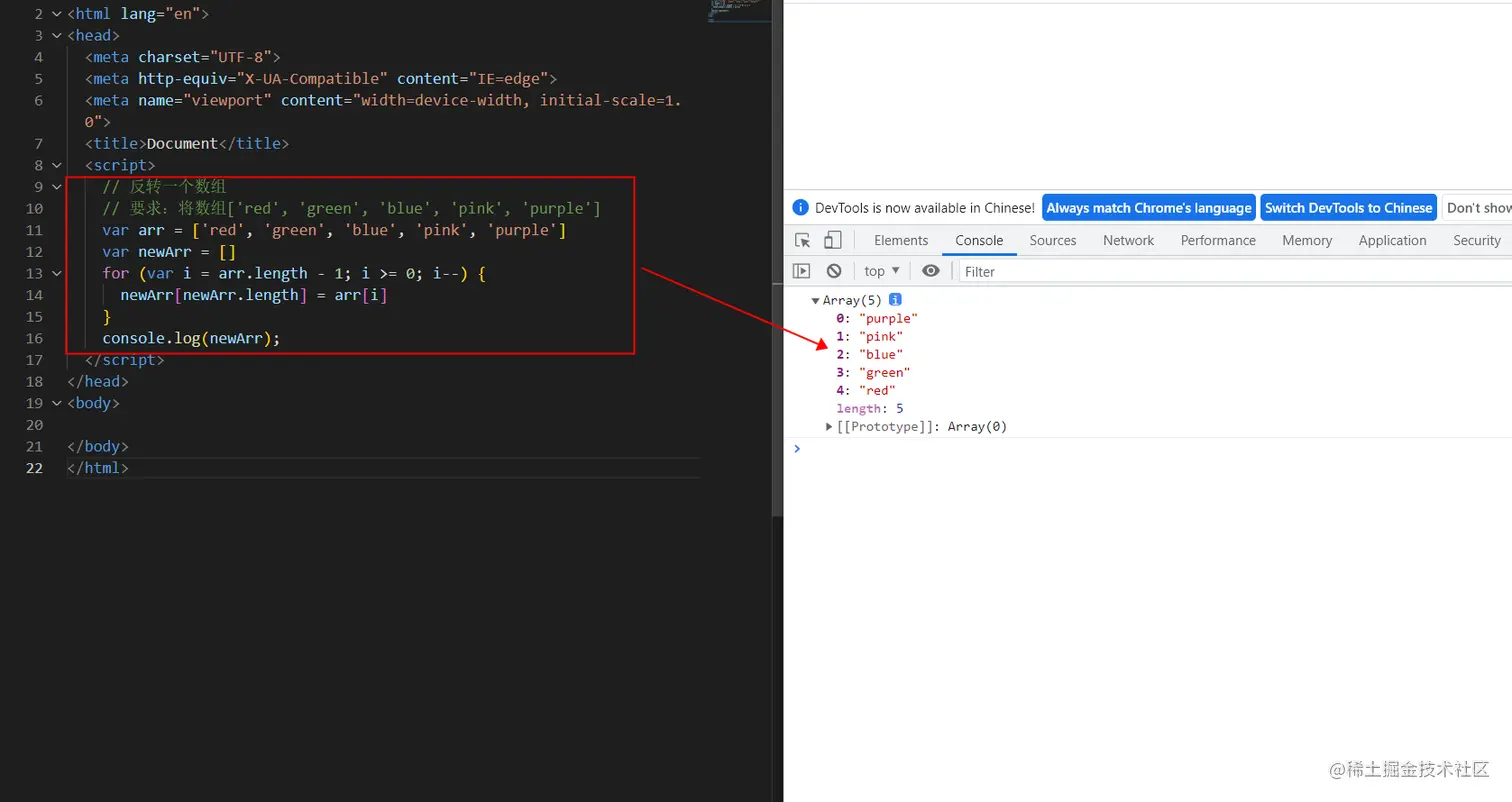Switch to the Memory tab
Image resolution: width=1512 pixels, height=802 pixels.
pos(1307,240)
